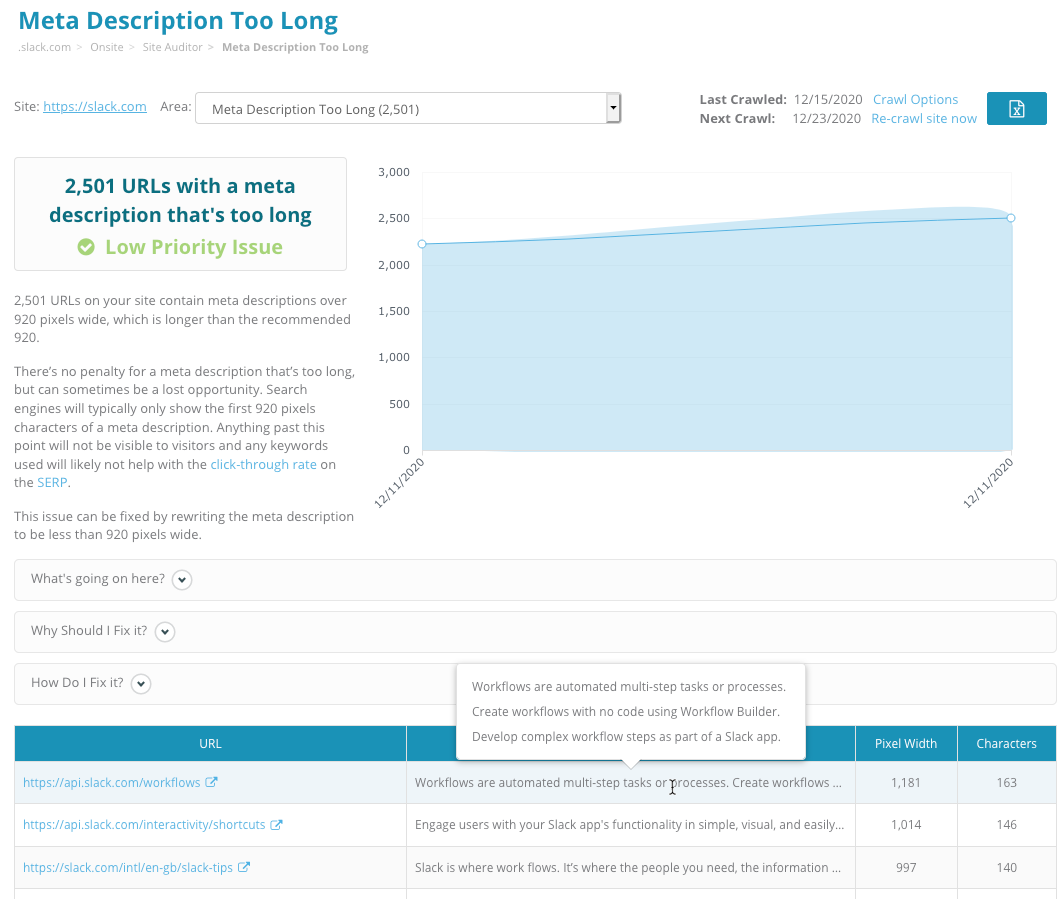The image size is (1064, 899).
Task: Open external link icon for slack-tips URL
Action: pyautogui.click(x=243, y=867)
